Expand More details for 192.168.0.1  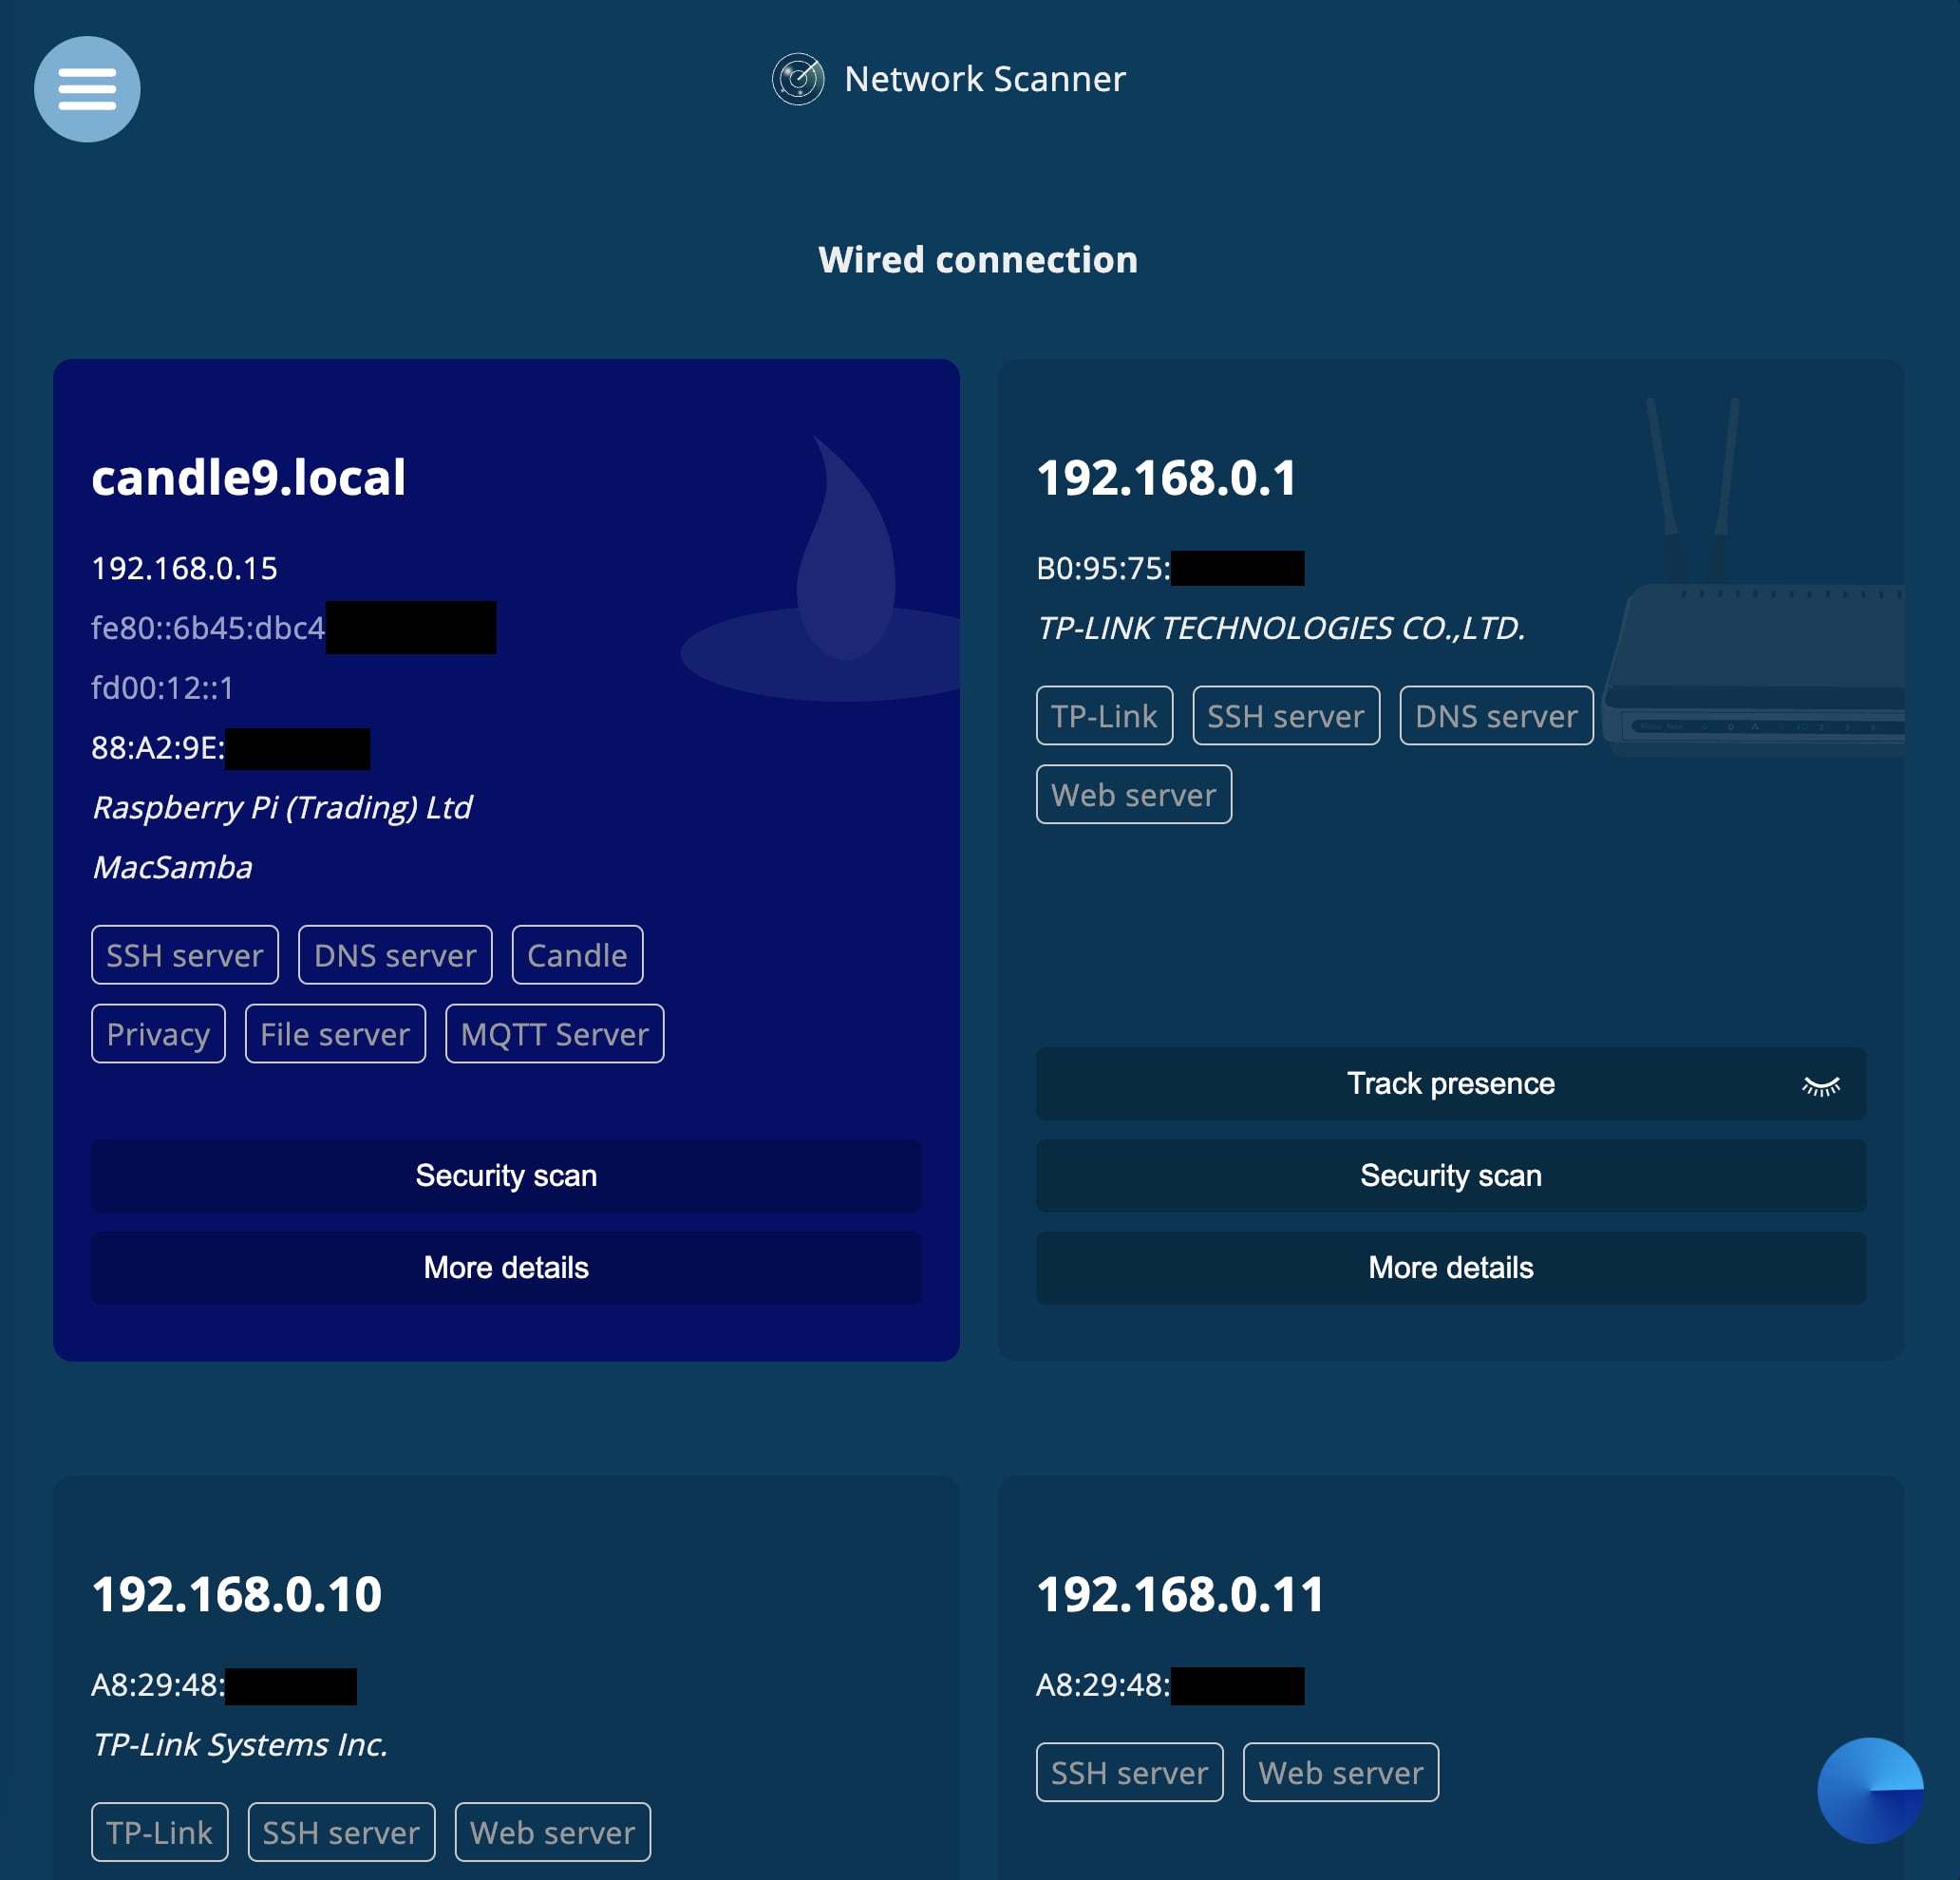click(x=1449, y=1267)
